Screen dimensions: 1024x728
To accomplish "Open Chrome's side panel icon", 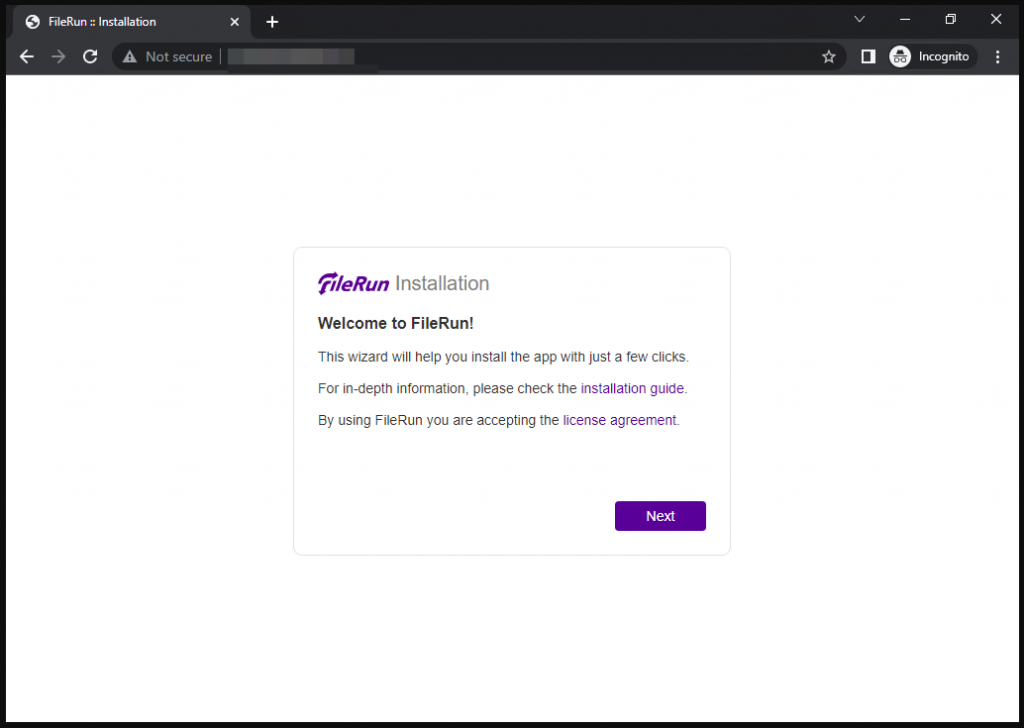I will point(867,56).
